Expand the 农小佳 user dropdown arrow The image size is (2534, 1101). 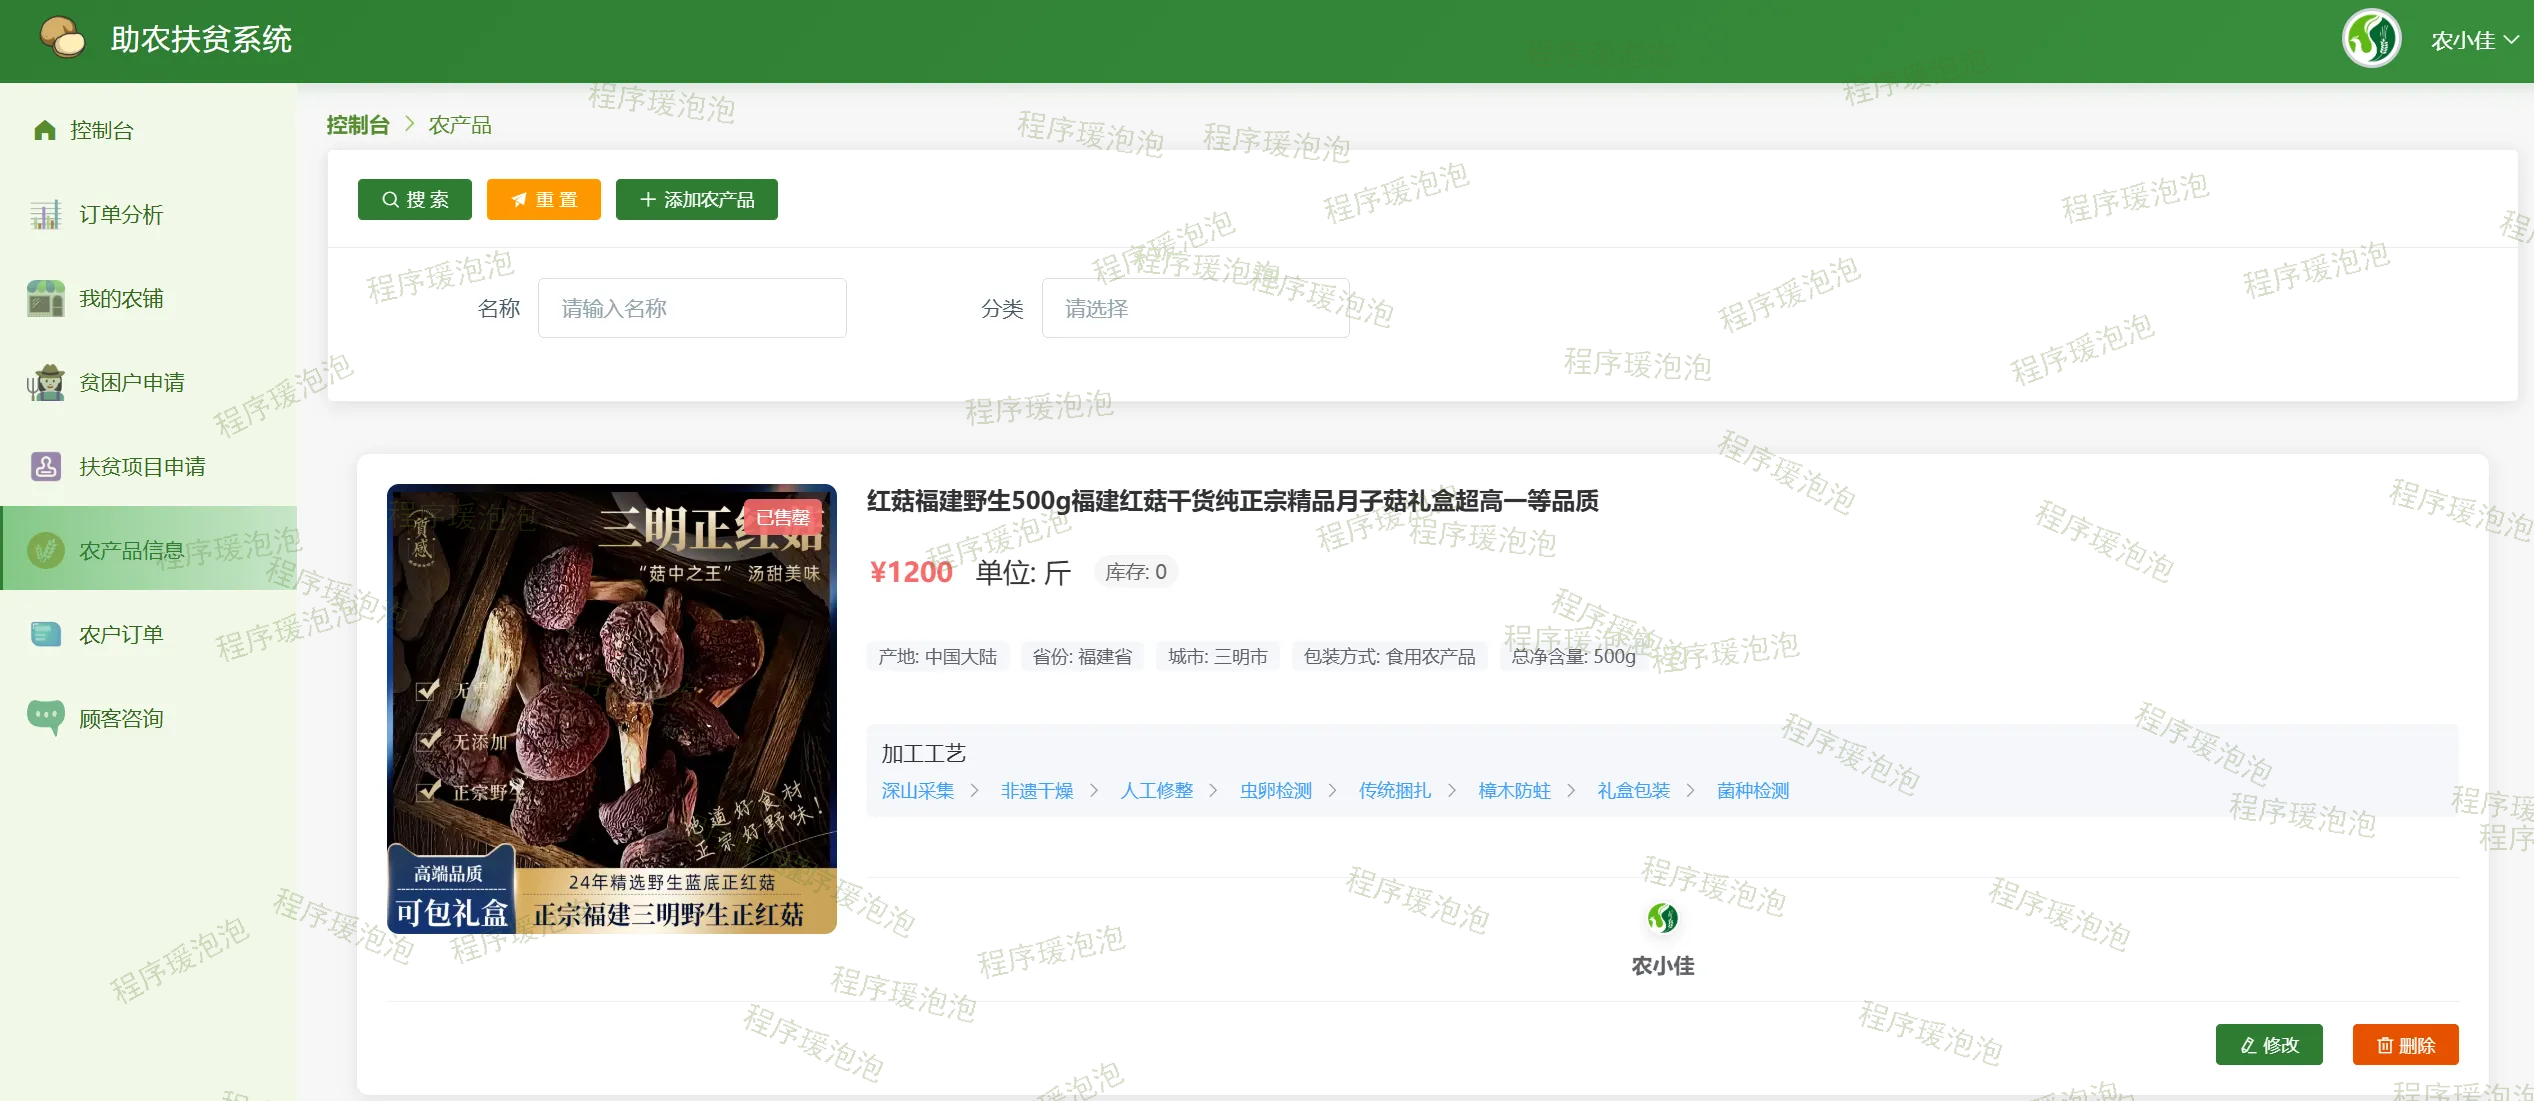pos(2511,40)
